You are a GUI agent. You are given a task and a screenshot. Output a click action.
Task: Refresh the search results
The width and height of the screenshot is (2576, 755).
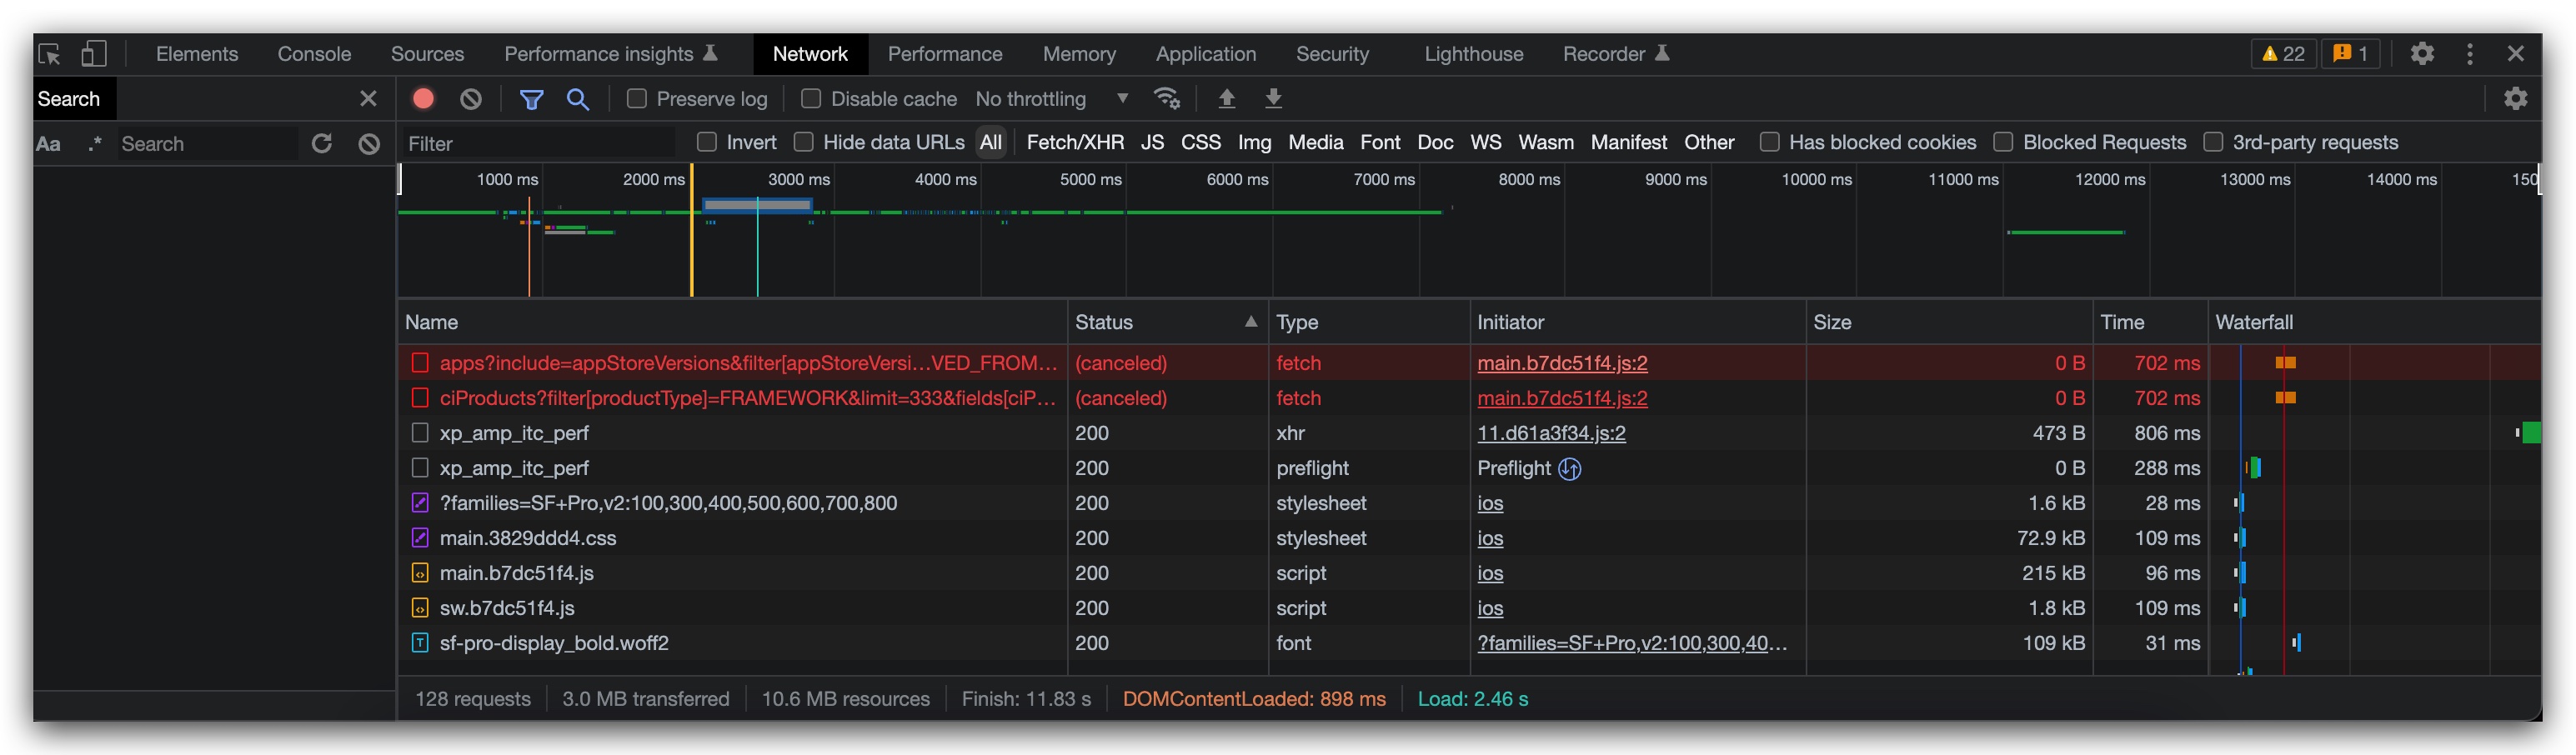(x=321, y=143)
